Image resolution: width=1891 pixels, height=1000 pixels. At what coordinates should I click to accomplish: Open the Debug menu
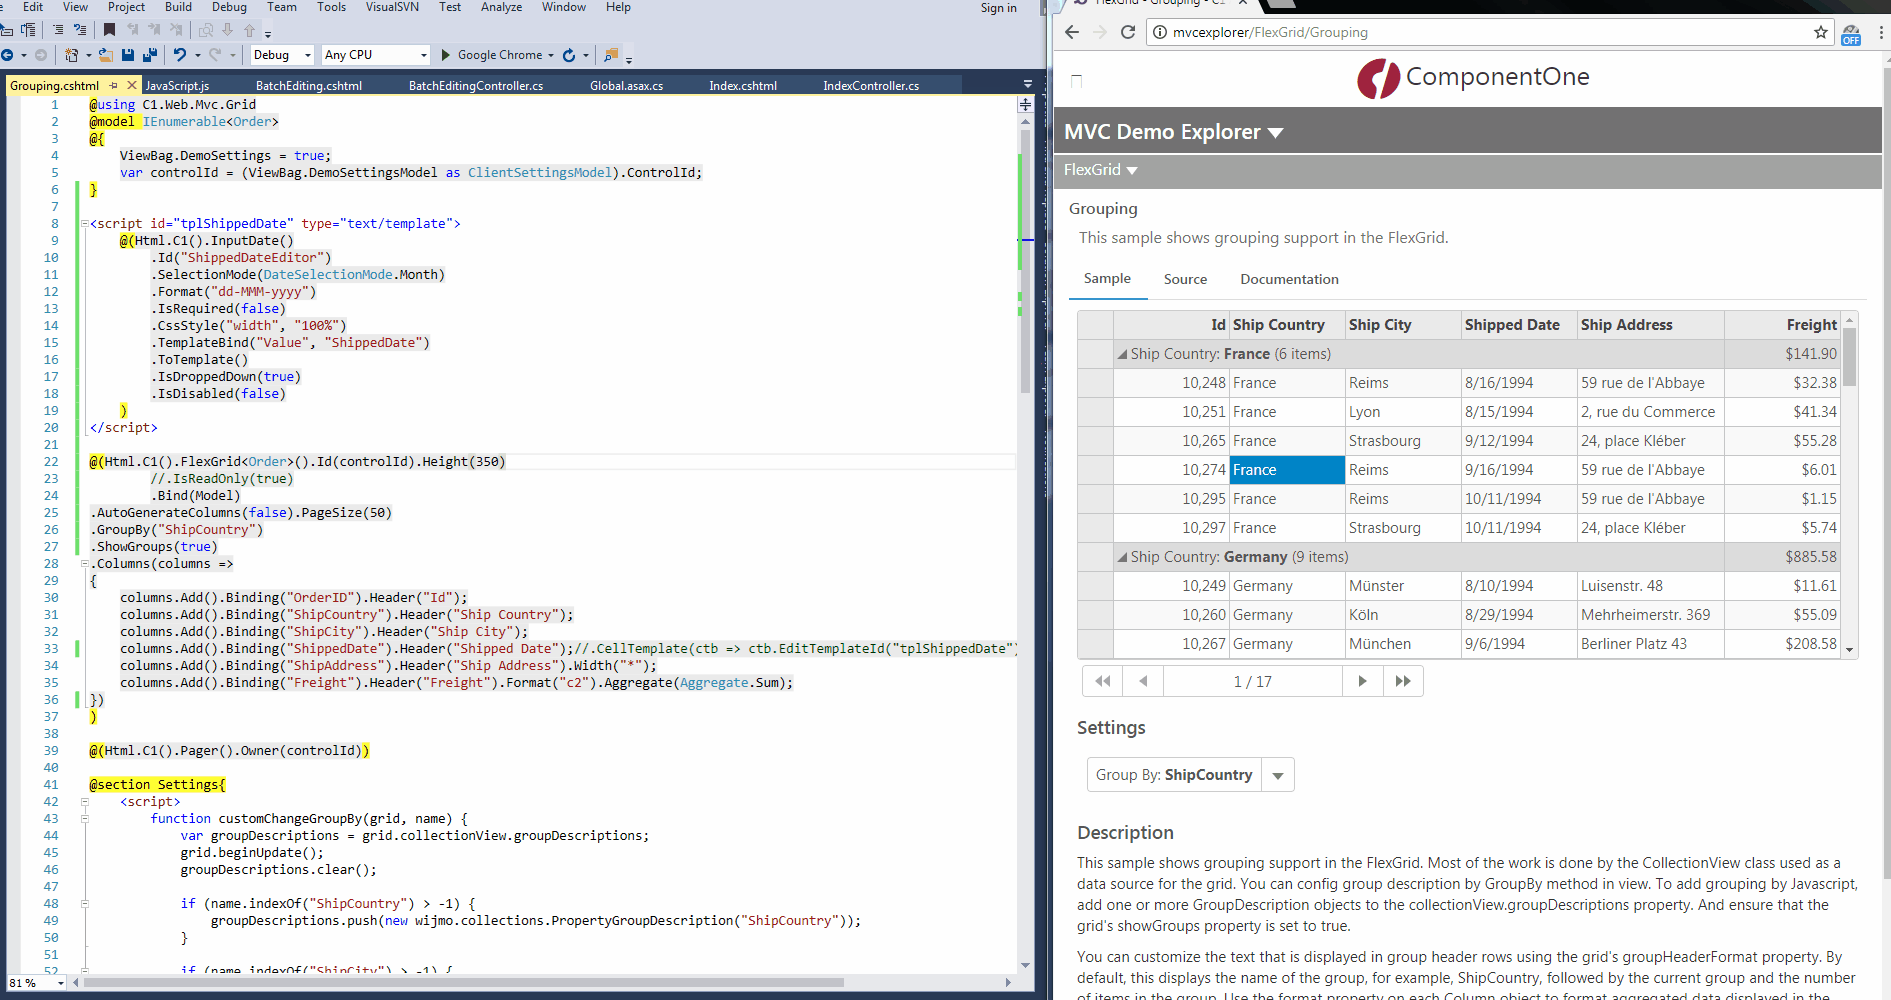pos(229,7)
